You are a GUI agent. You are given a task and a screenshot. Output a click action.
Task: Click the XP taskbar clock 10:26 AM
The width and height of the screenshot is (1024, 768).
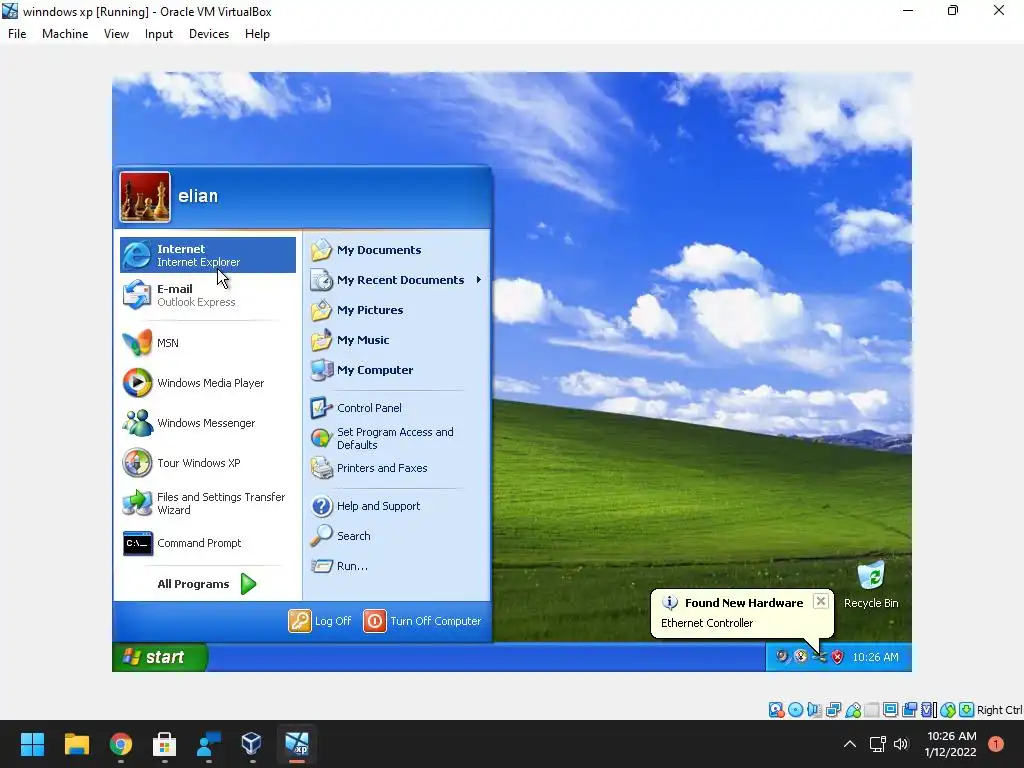point(875,658)
